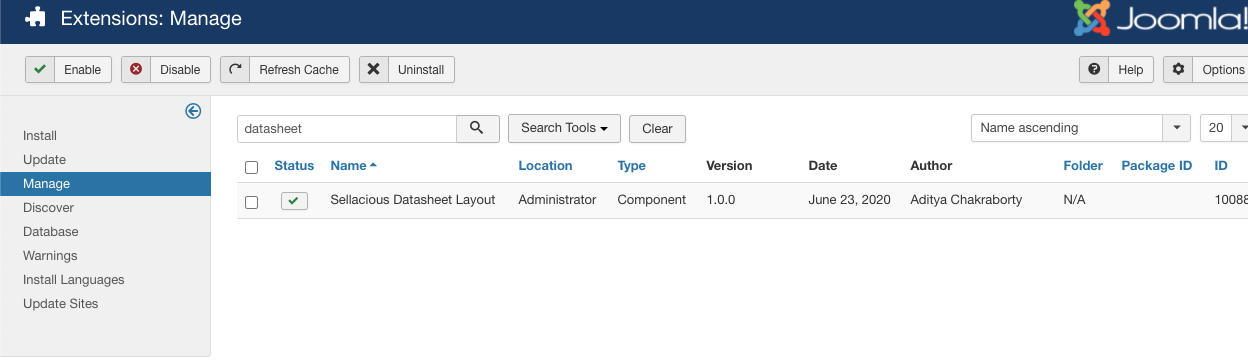Click the Sellacious Datasheet Layout name
1248x361 pixels.
point(413,200)
